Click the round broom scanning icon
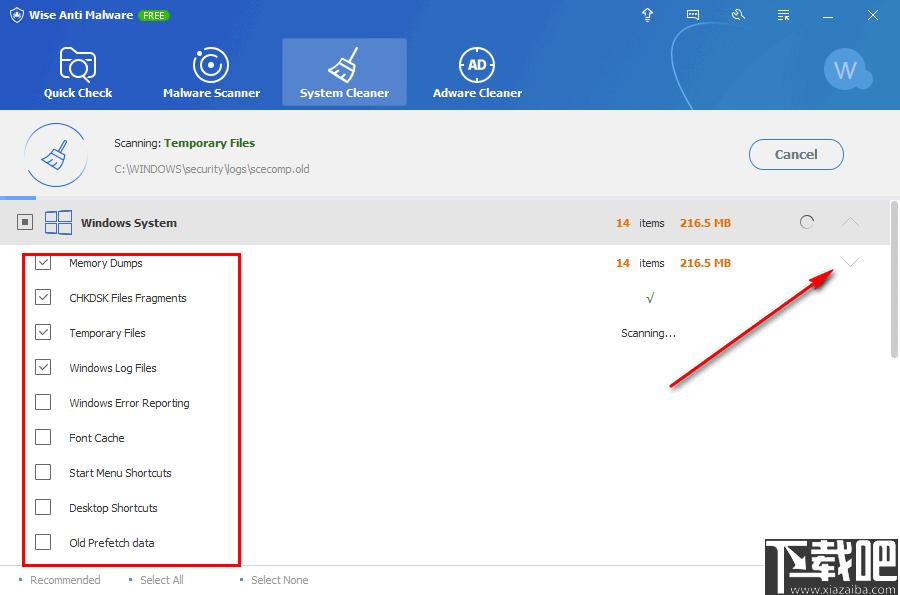 [56, 155]
